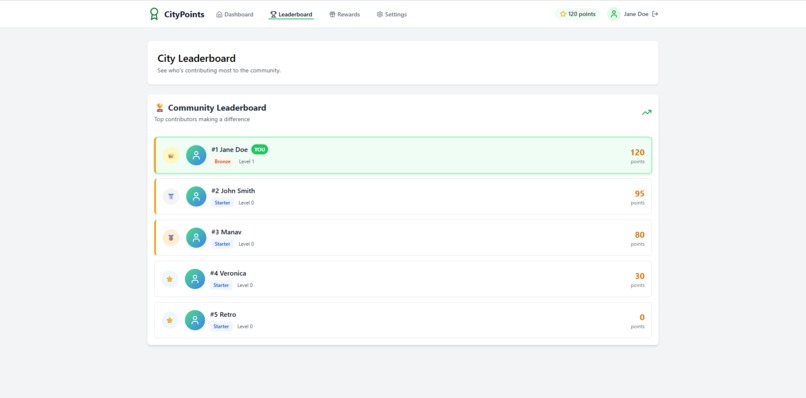Click the '#2 John Smith' name text
The image size is (806, 398).
(x=233, y=191)
